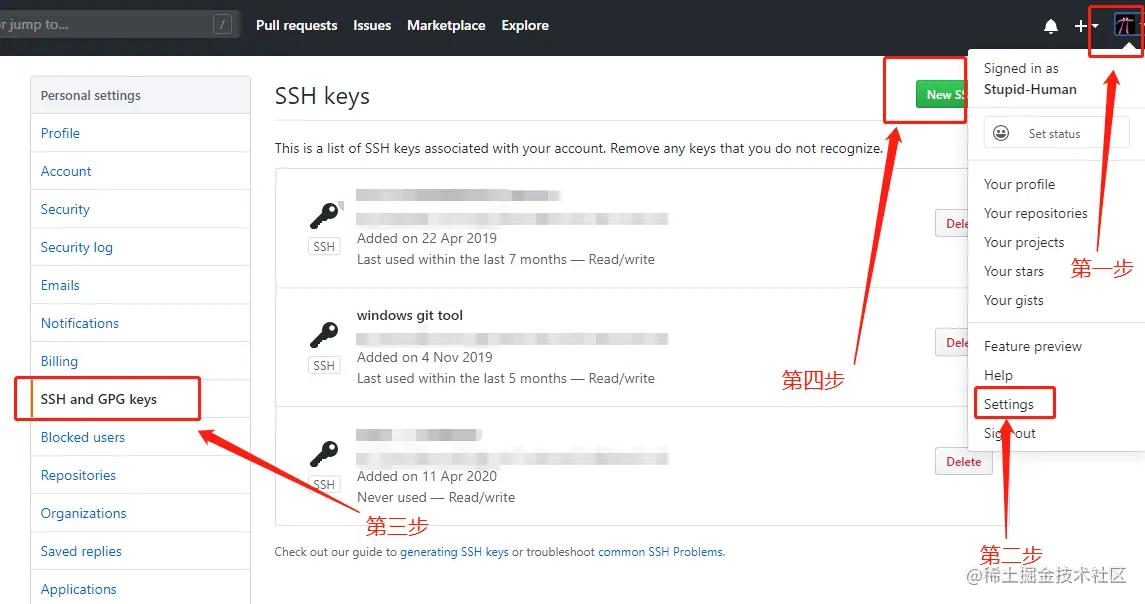The width and height of the screenshot is (1145, 604).
Task: Open the plus create-new dropdown
Action: click(x=1086, y=26)
